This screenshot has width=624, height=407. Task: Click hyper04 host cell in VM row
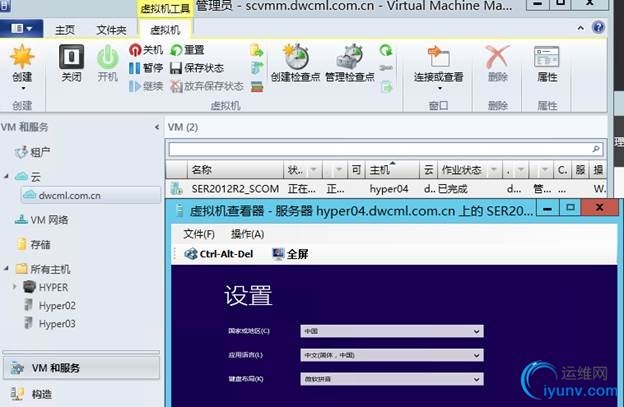pyautogui.click(x=389, y=189)
